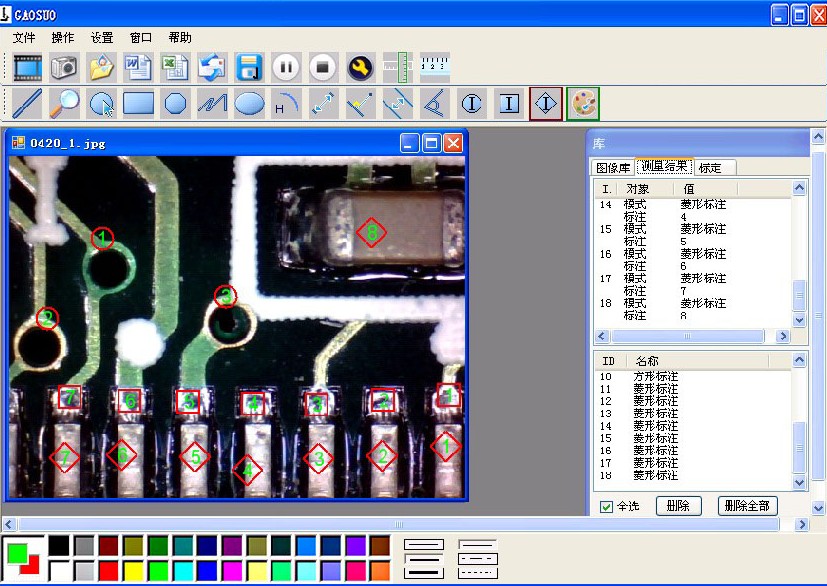Open image file folder icon
Viewport: 827px width, 586px height.
tap(101, 68)
